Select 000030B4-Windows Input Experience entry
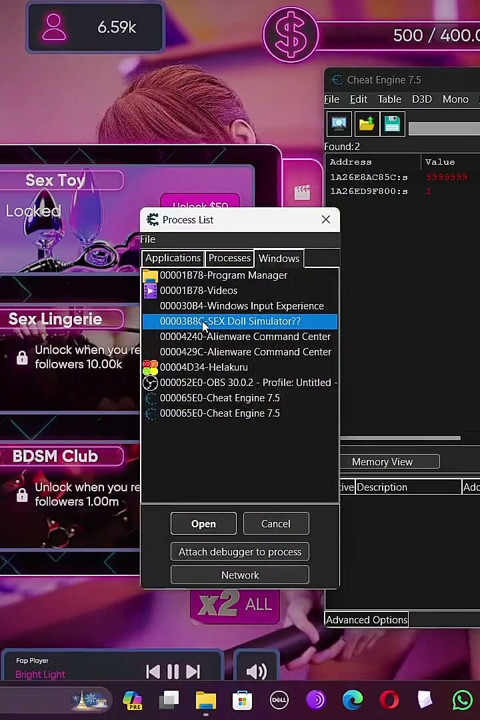Screen dimensions: 480x720 (240, 306)
